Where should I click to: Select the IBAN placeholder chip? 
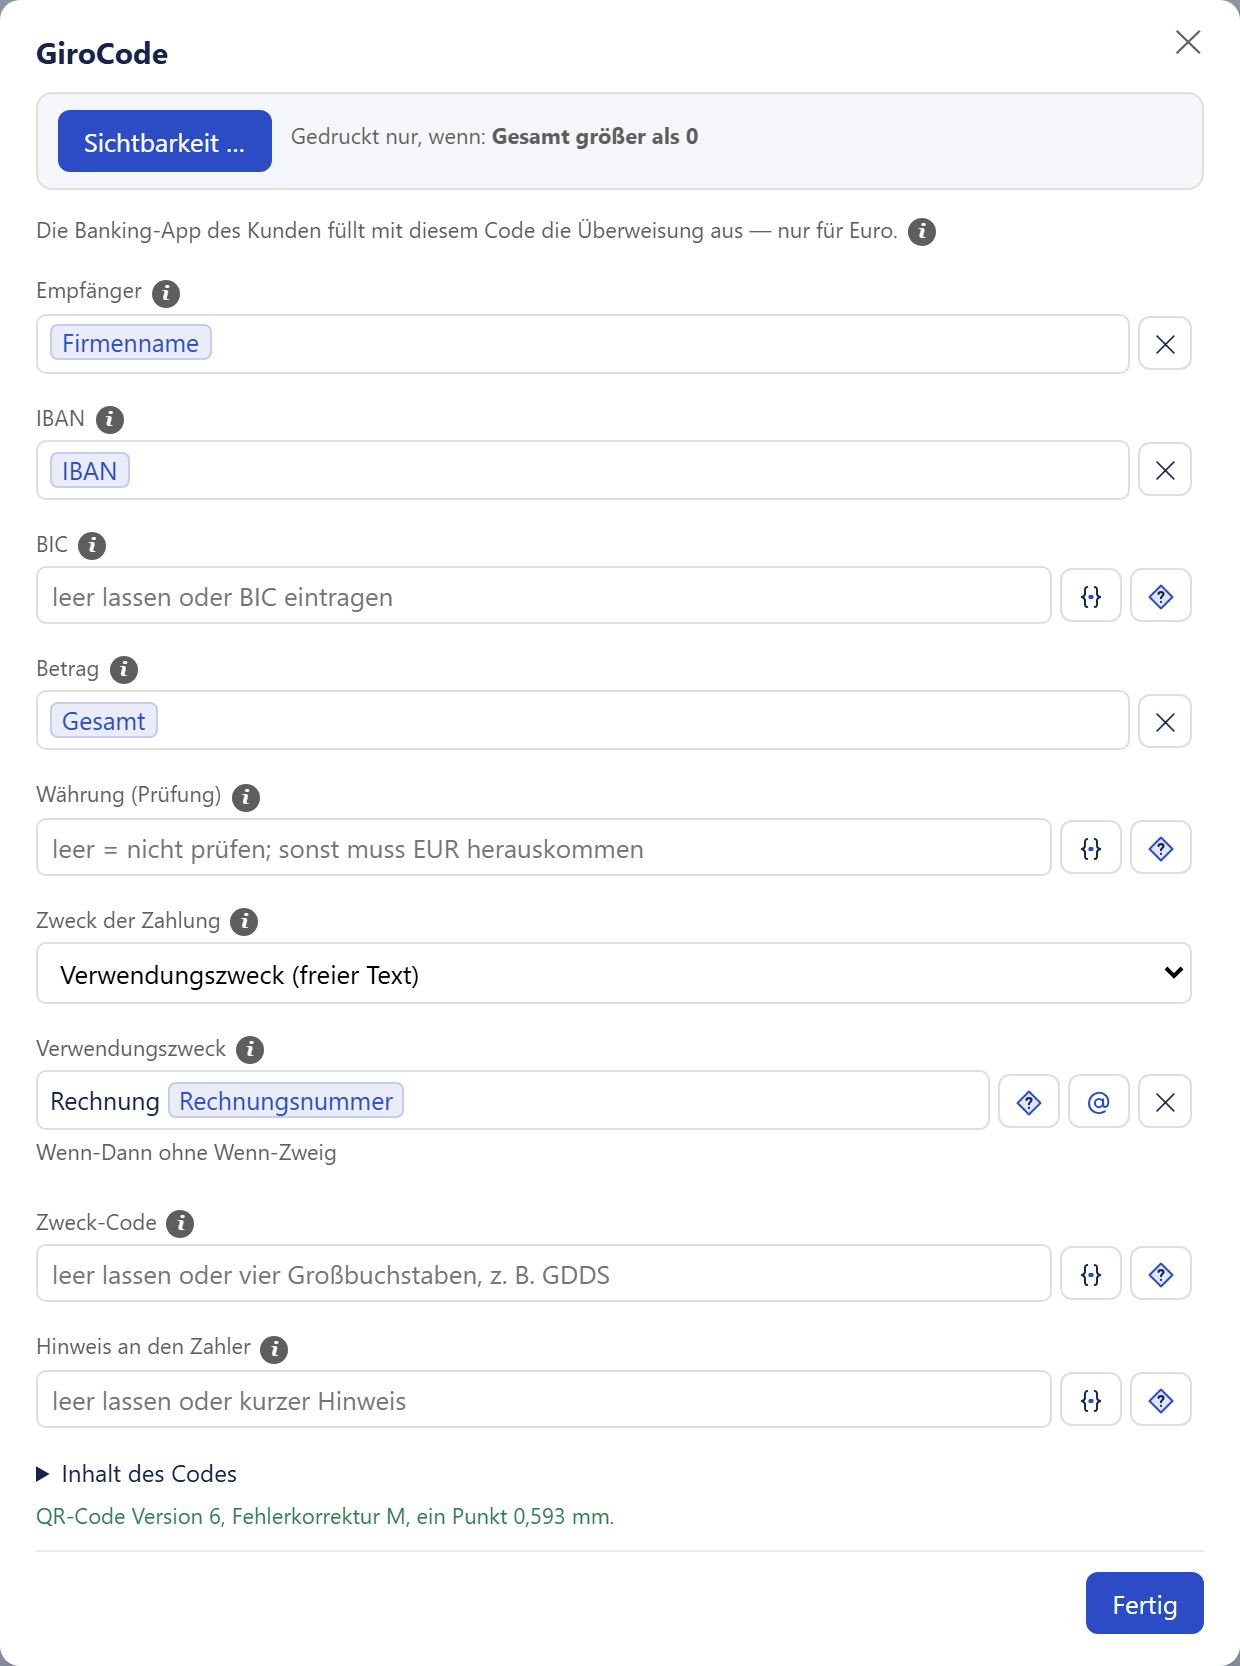point(90,470)
